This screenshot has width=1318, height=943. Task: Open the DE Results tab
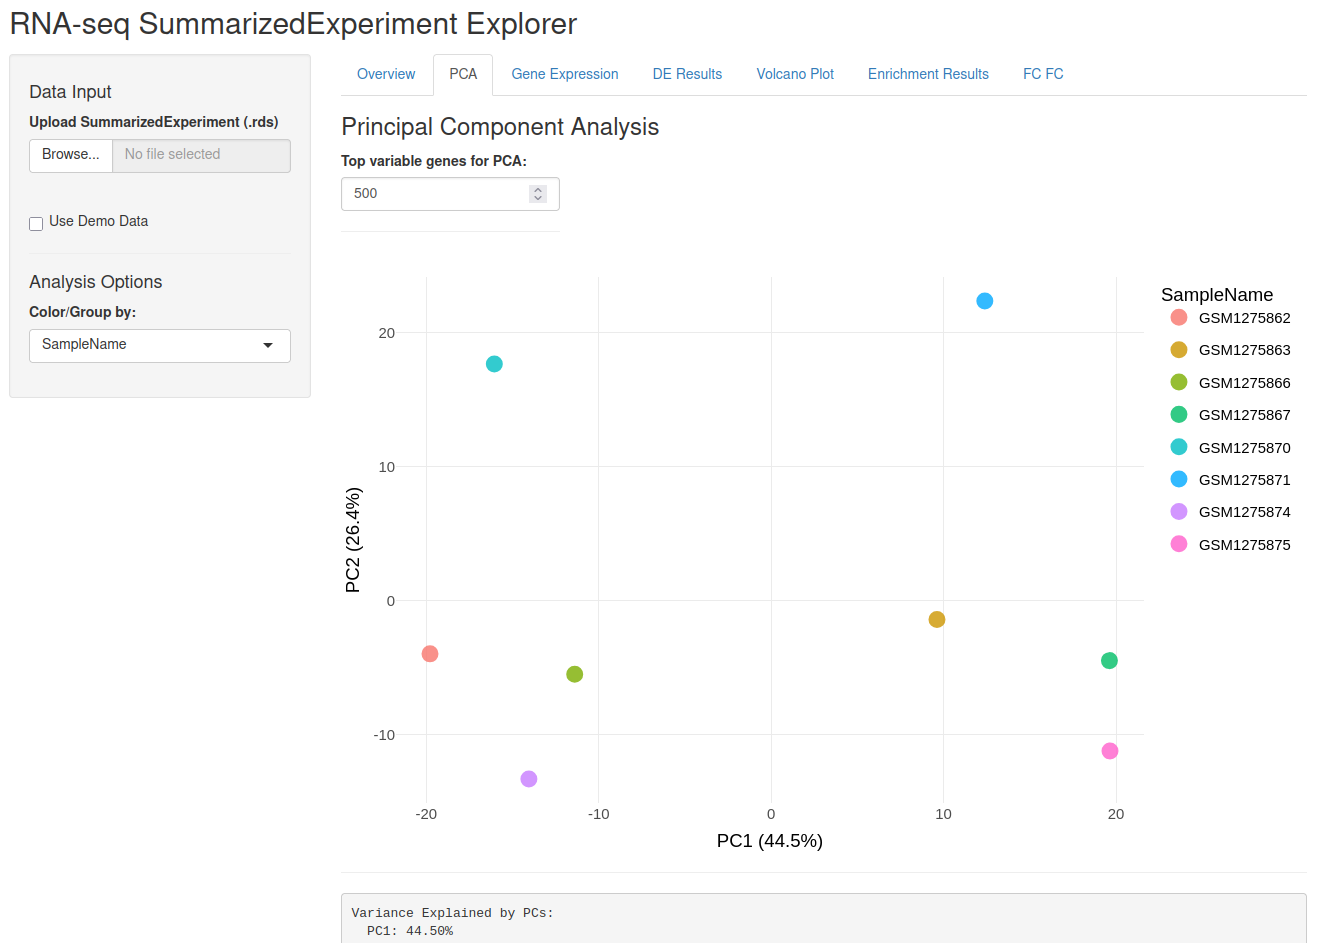[x=687, y=74]
